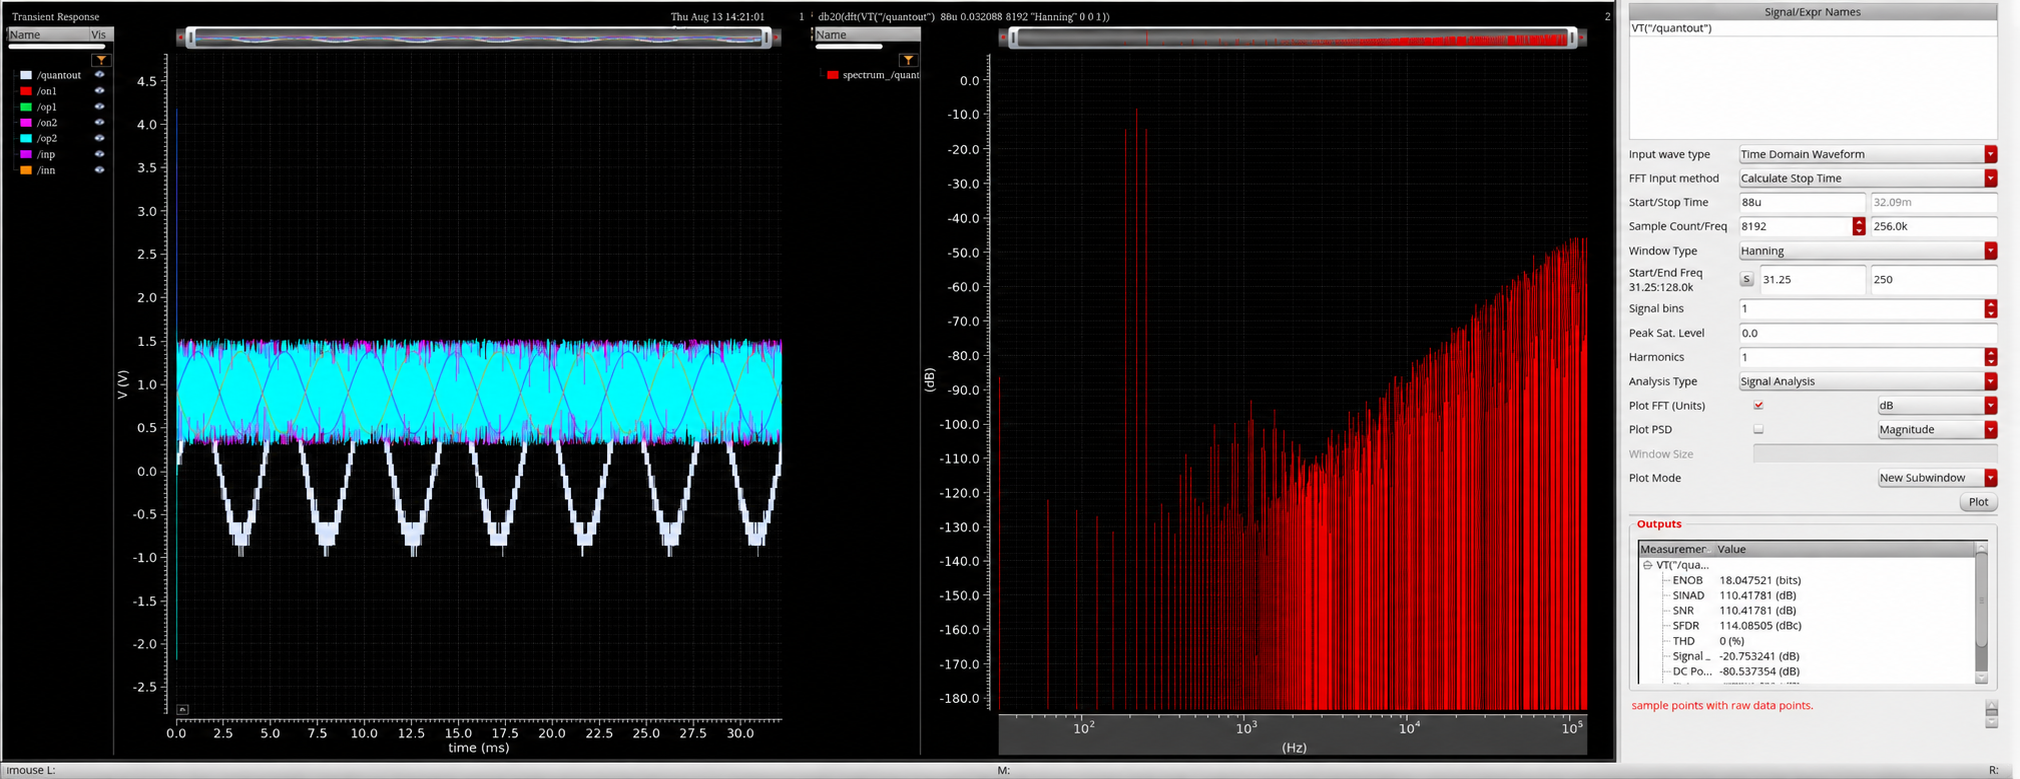Click the transient plot's horizontal zoom slider bar
The height and width of the screenshot is (779, 2020).
479,38
